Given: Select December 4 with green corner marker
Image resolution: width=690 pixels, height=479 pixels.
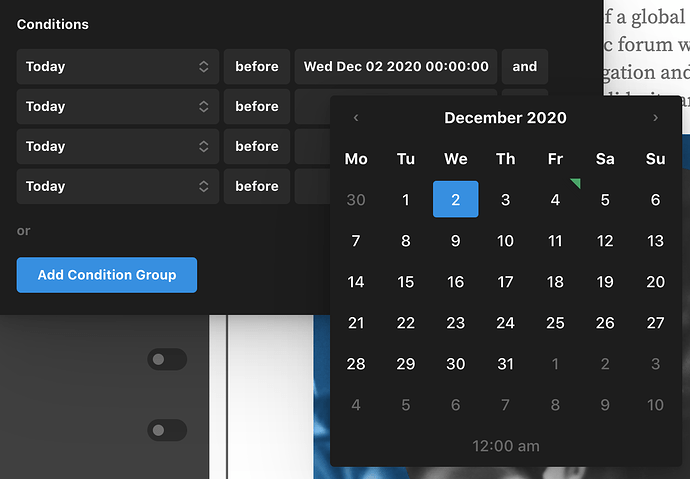Looking at the screenshot, I should point(555,200).
